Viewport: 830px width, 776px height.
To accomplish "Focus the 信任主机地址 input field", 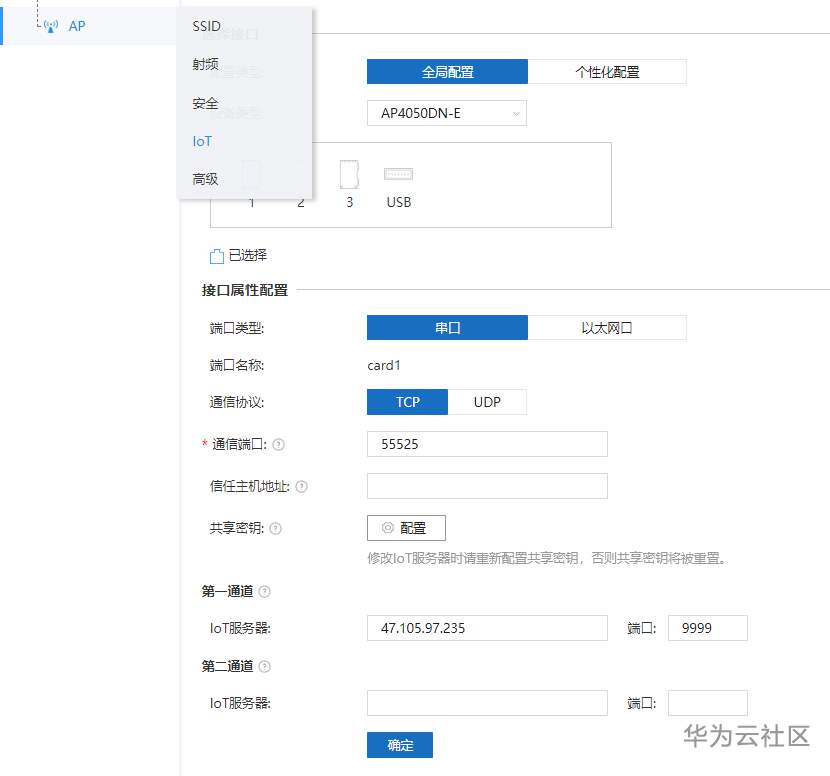I will (x=487, y=486).
